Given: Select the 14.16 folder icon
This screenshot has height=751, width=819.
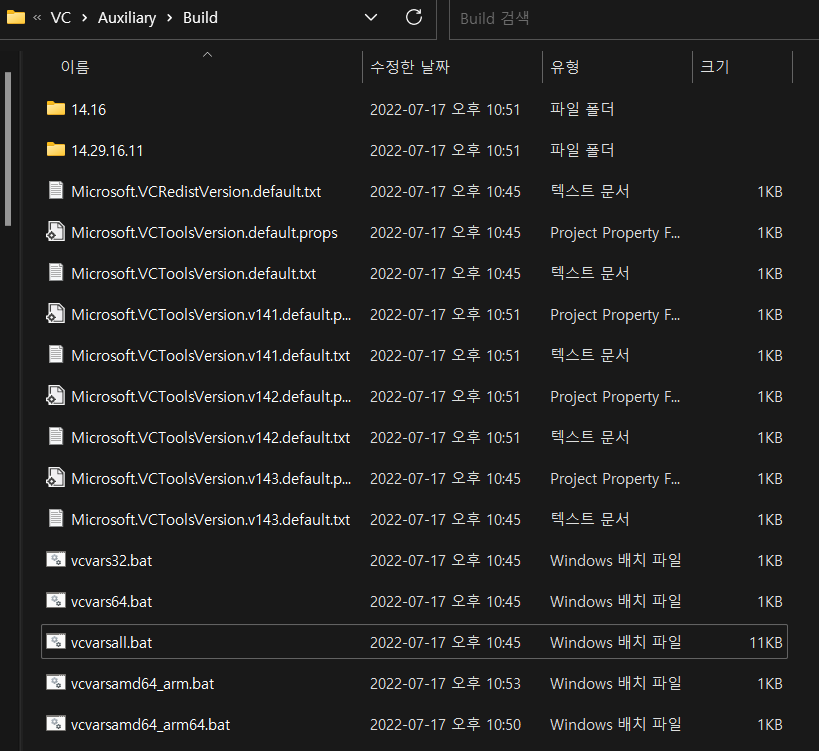Looking at the screenshot, I should click(x=56, y=109).
